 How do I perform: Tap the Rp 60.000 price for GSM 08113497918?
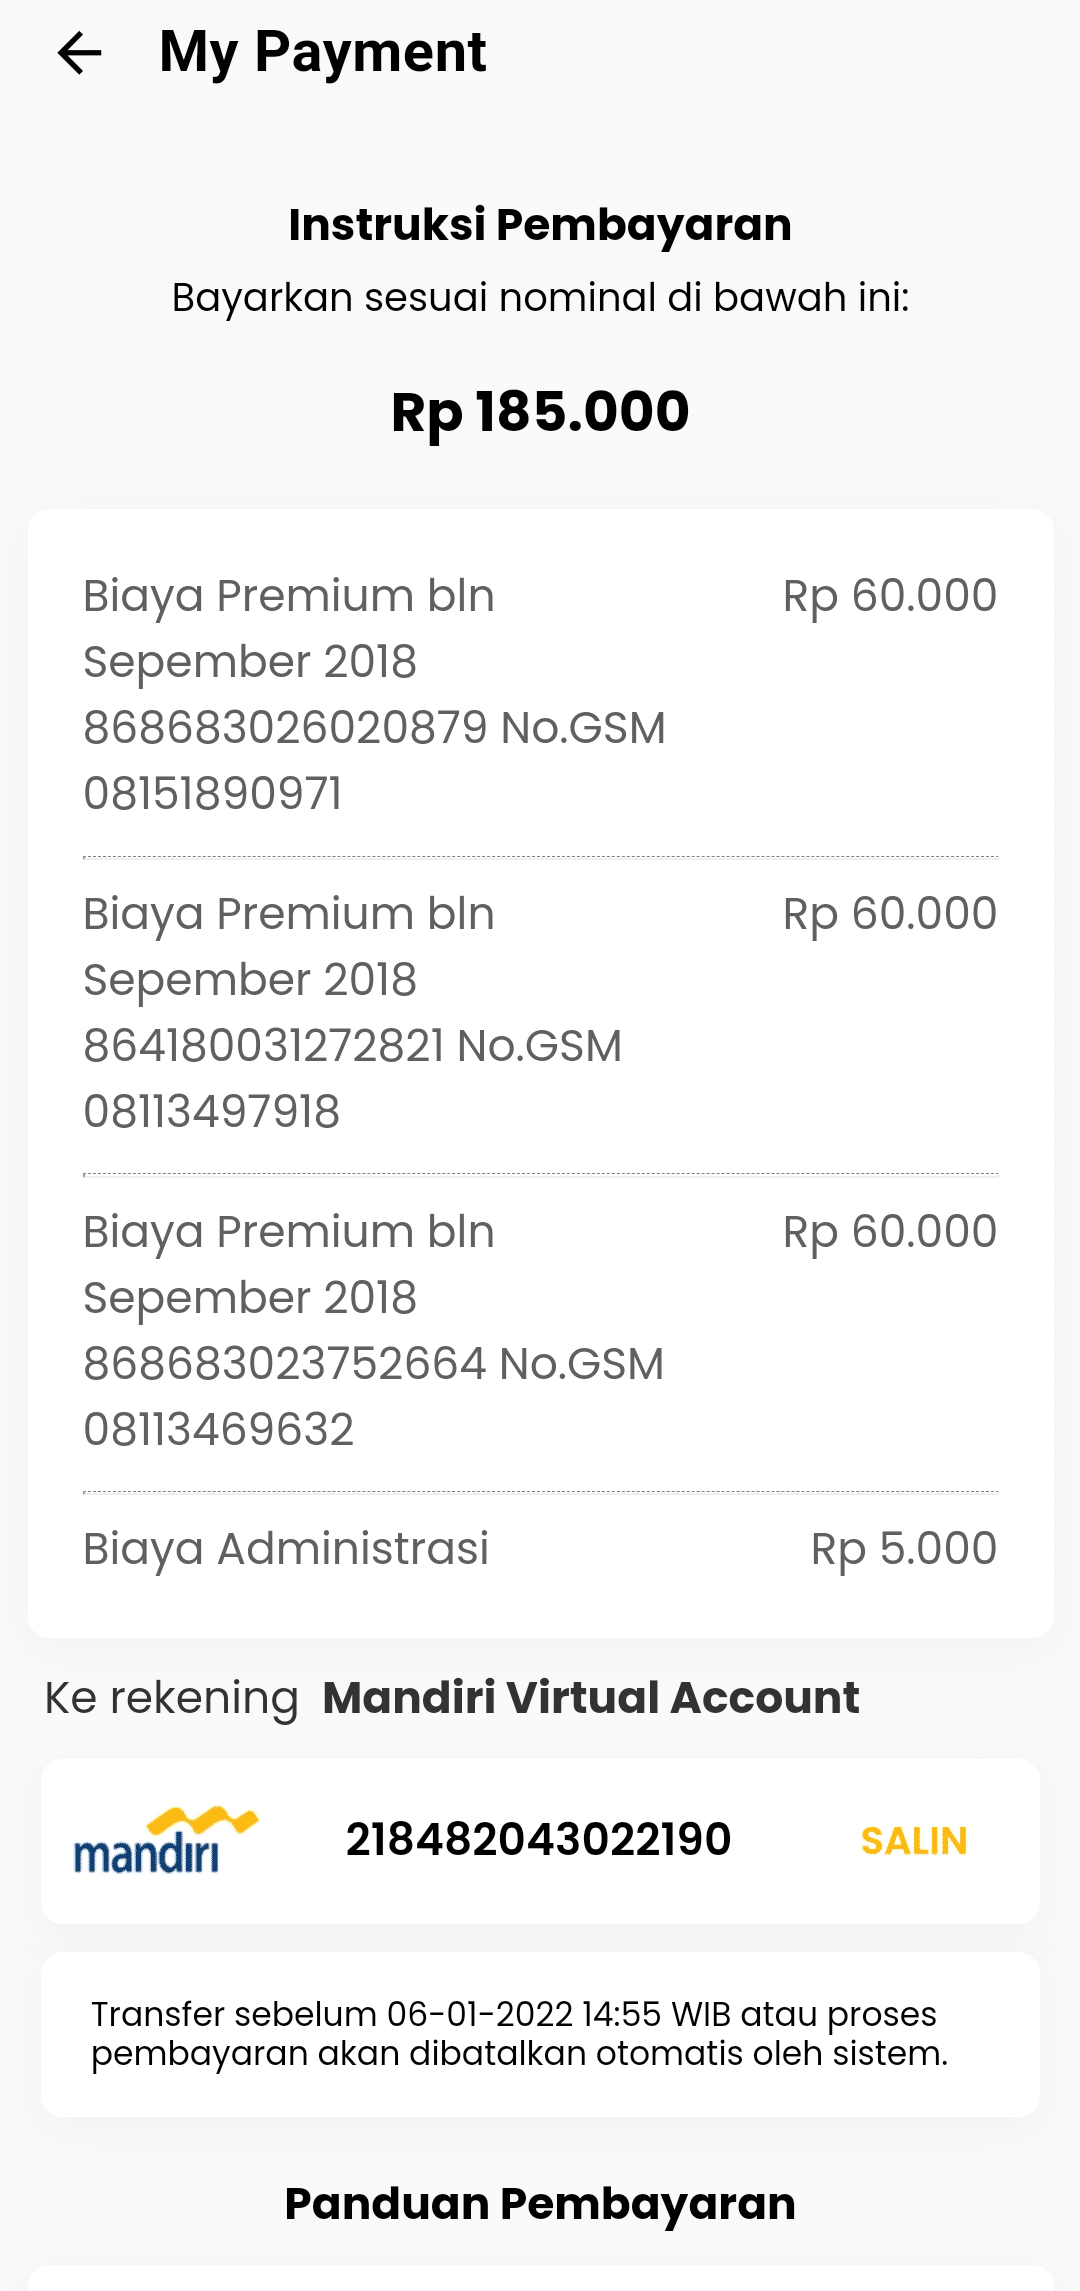coord(889,914)
